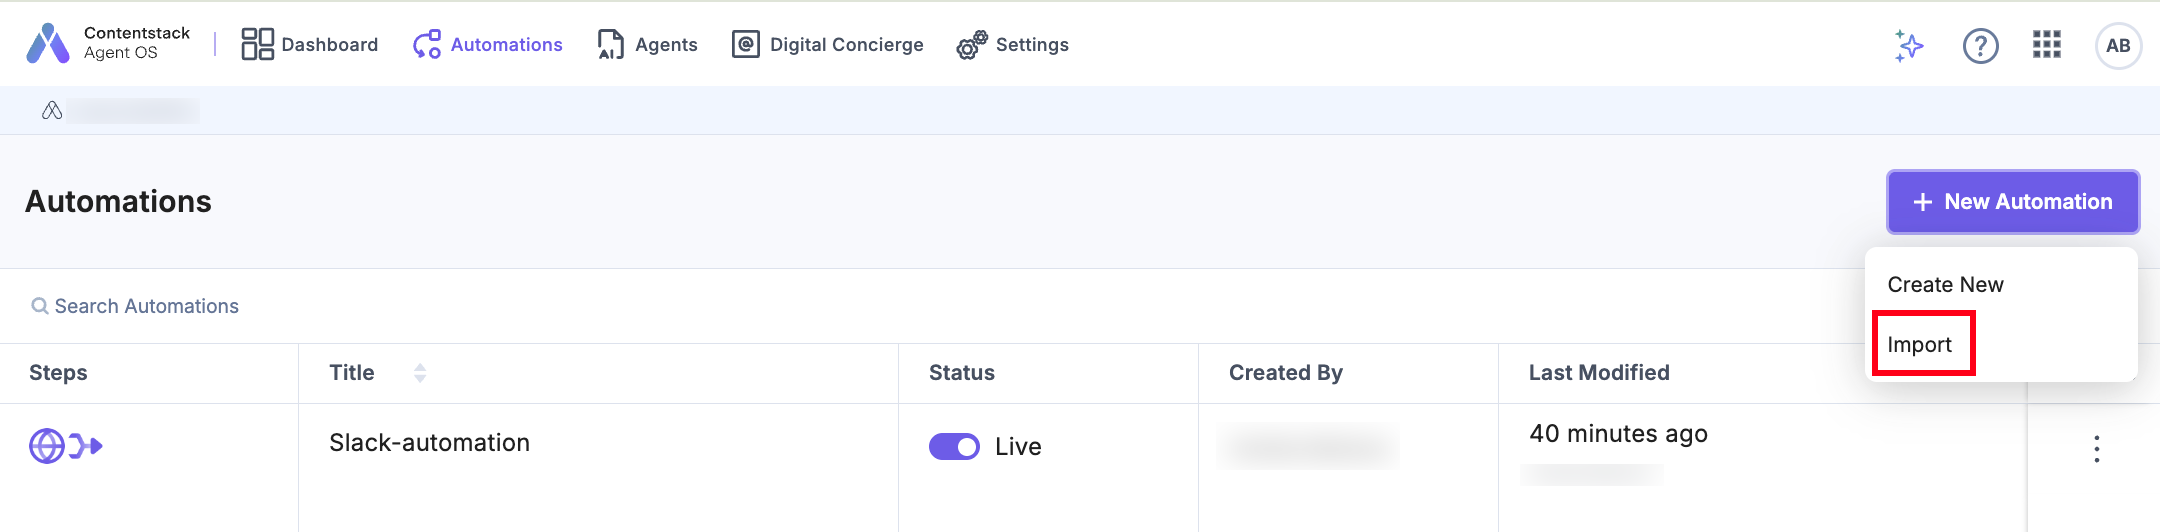Image resolution: width=2160 pixels, height=532 pixels.
Task: Click the New Automation button
Action: 2012,202
